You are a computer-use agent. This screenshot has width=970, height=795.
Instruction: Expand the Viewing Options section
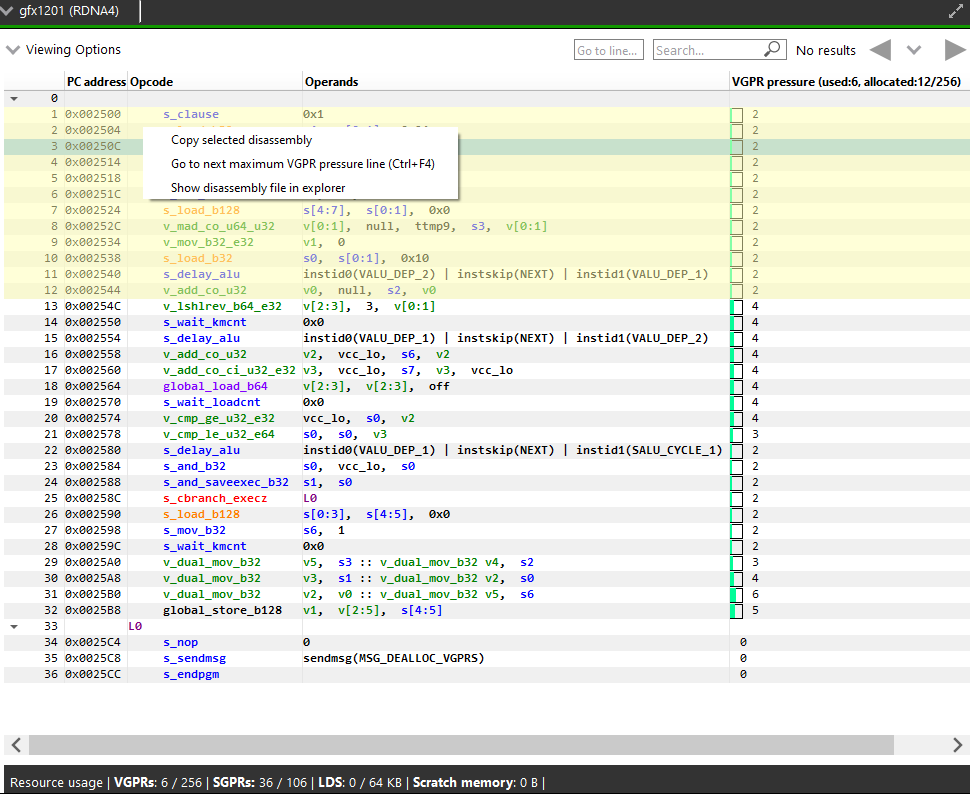coord(12,50)
